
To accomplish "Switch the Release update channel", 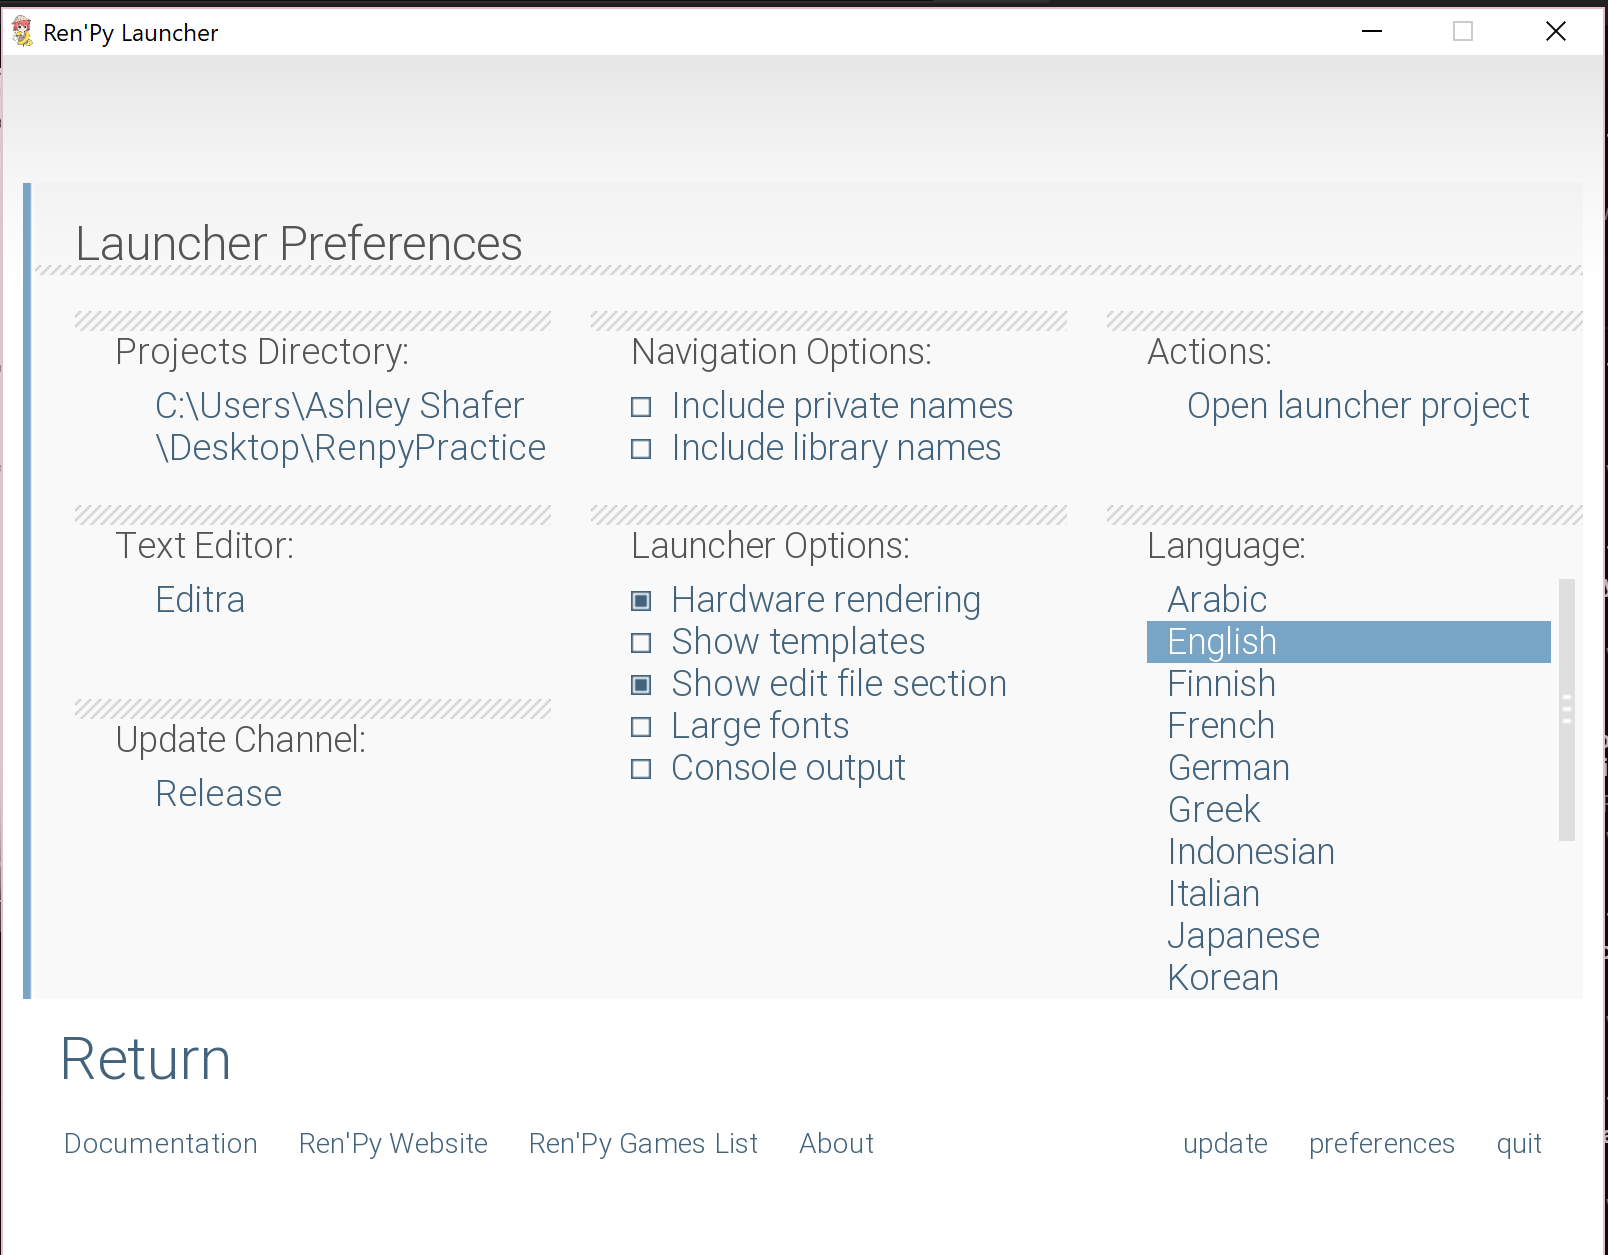I will [x=218, y=793].
